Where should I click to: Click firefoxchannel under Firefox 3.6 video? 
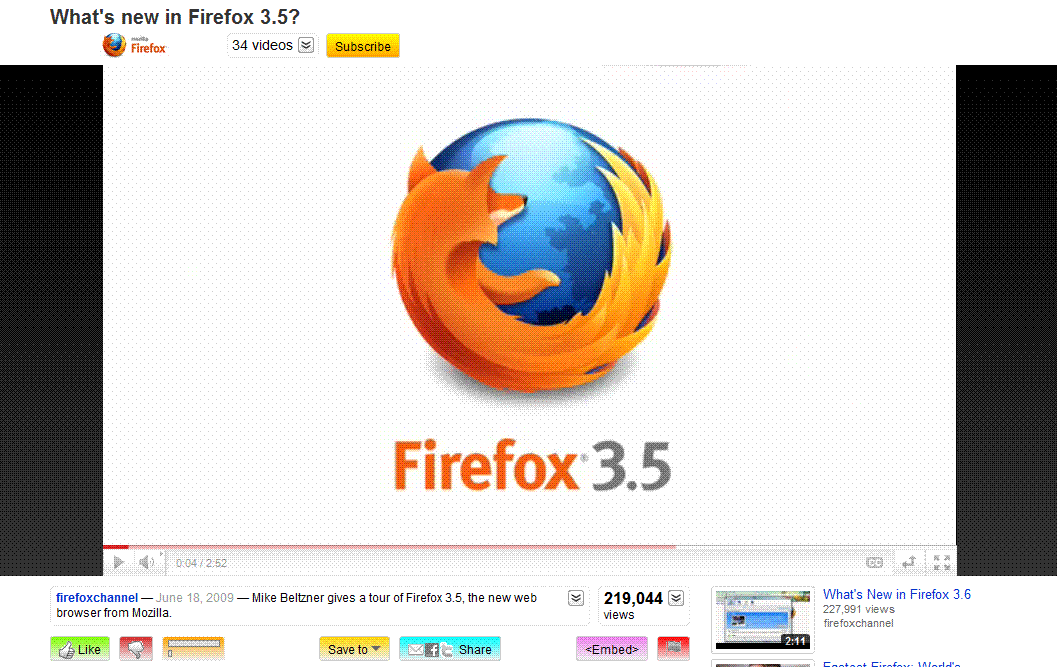pyautogui.click(x=858, y=623)
